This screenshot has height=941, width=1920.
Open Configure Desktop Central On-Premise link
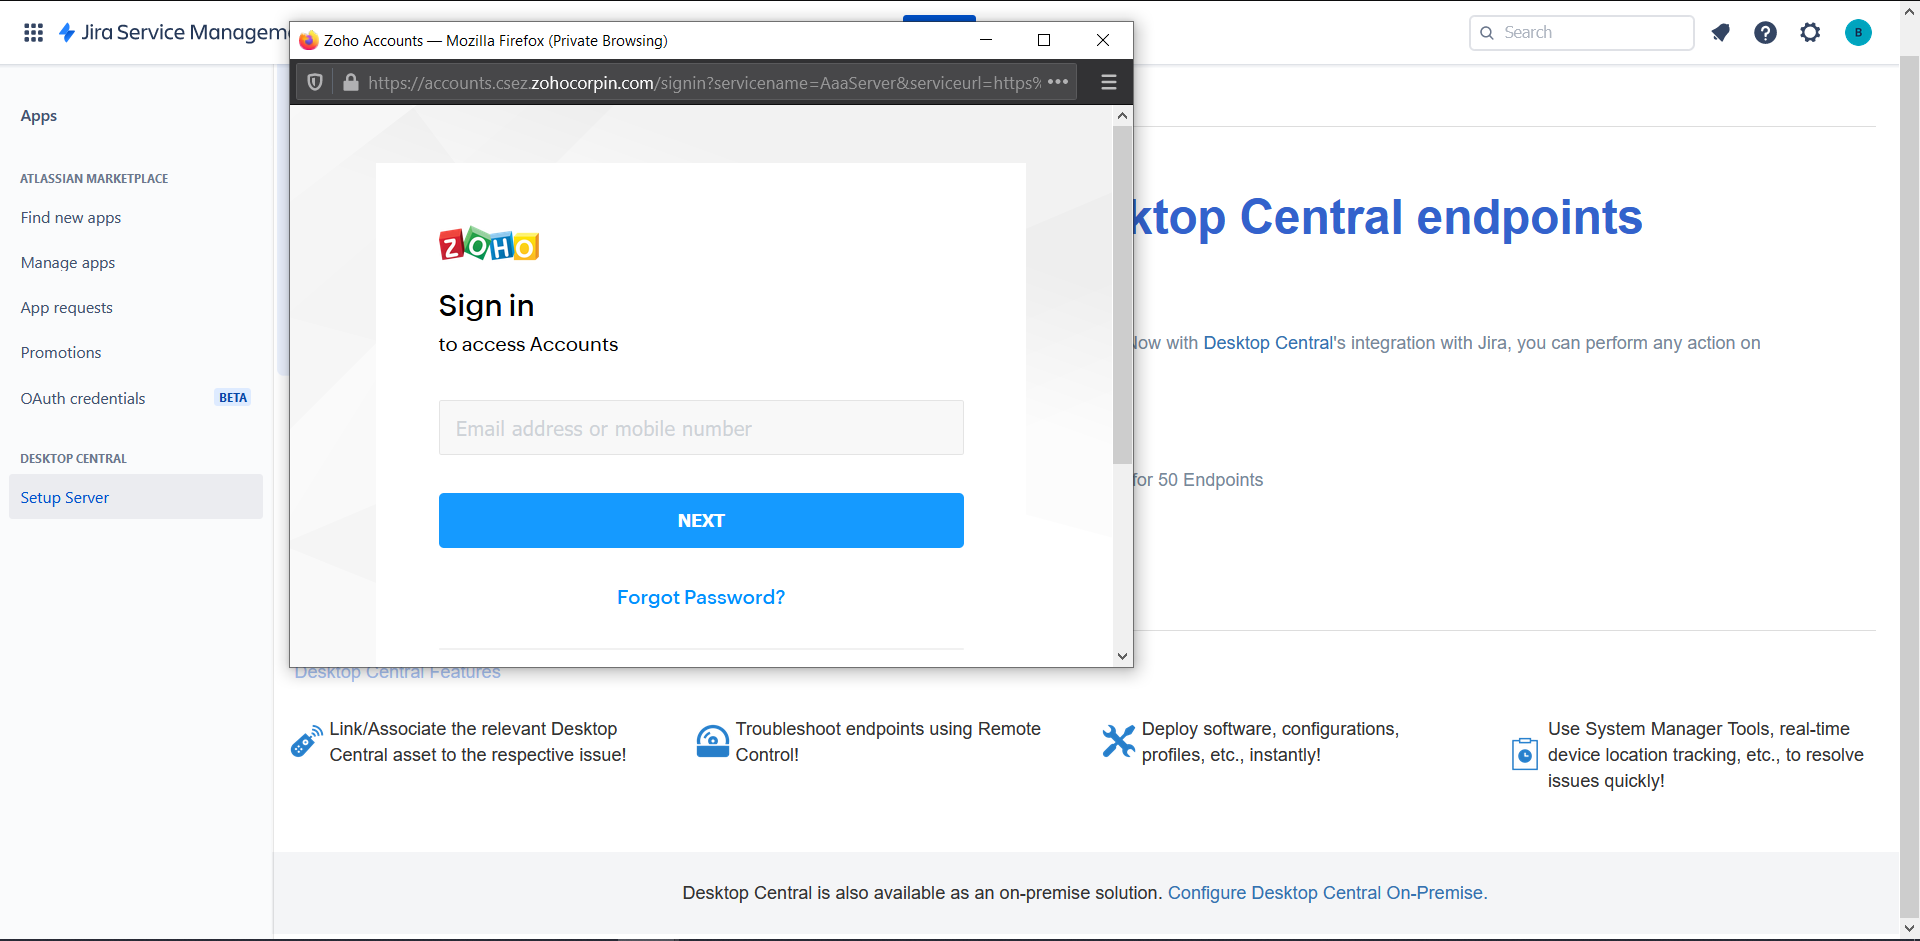pos(1328,893)
